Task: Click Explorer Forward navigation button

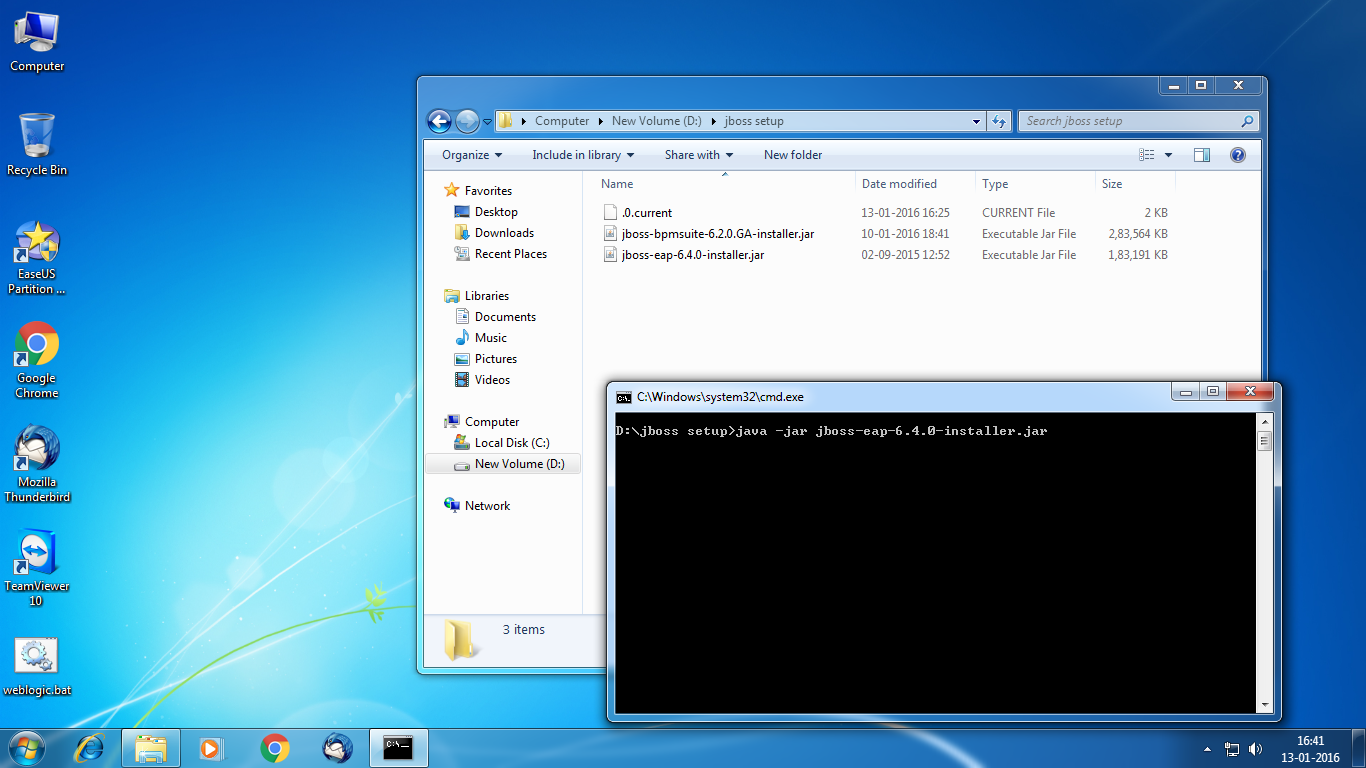Action: [x=467, y=121]
